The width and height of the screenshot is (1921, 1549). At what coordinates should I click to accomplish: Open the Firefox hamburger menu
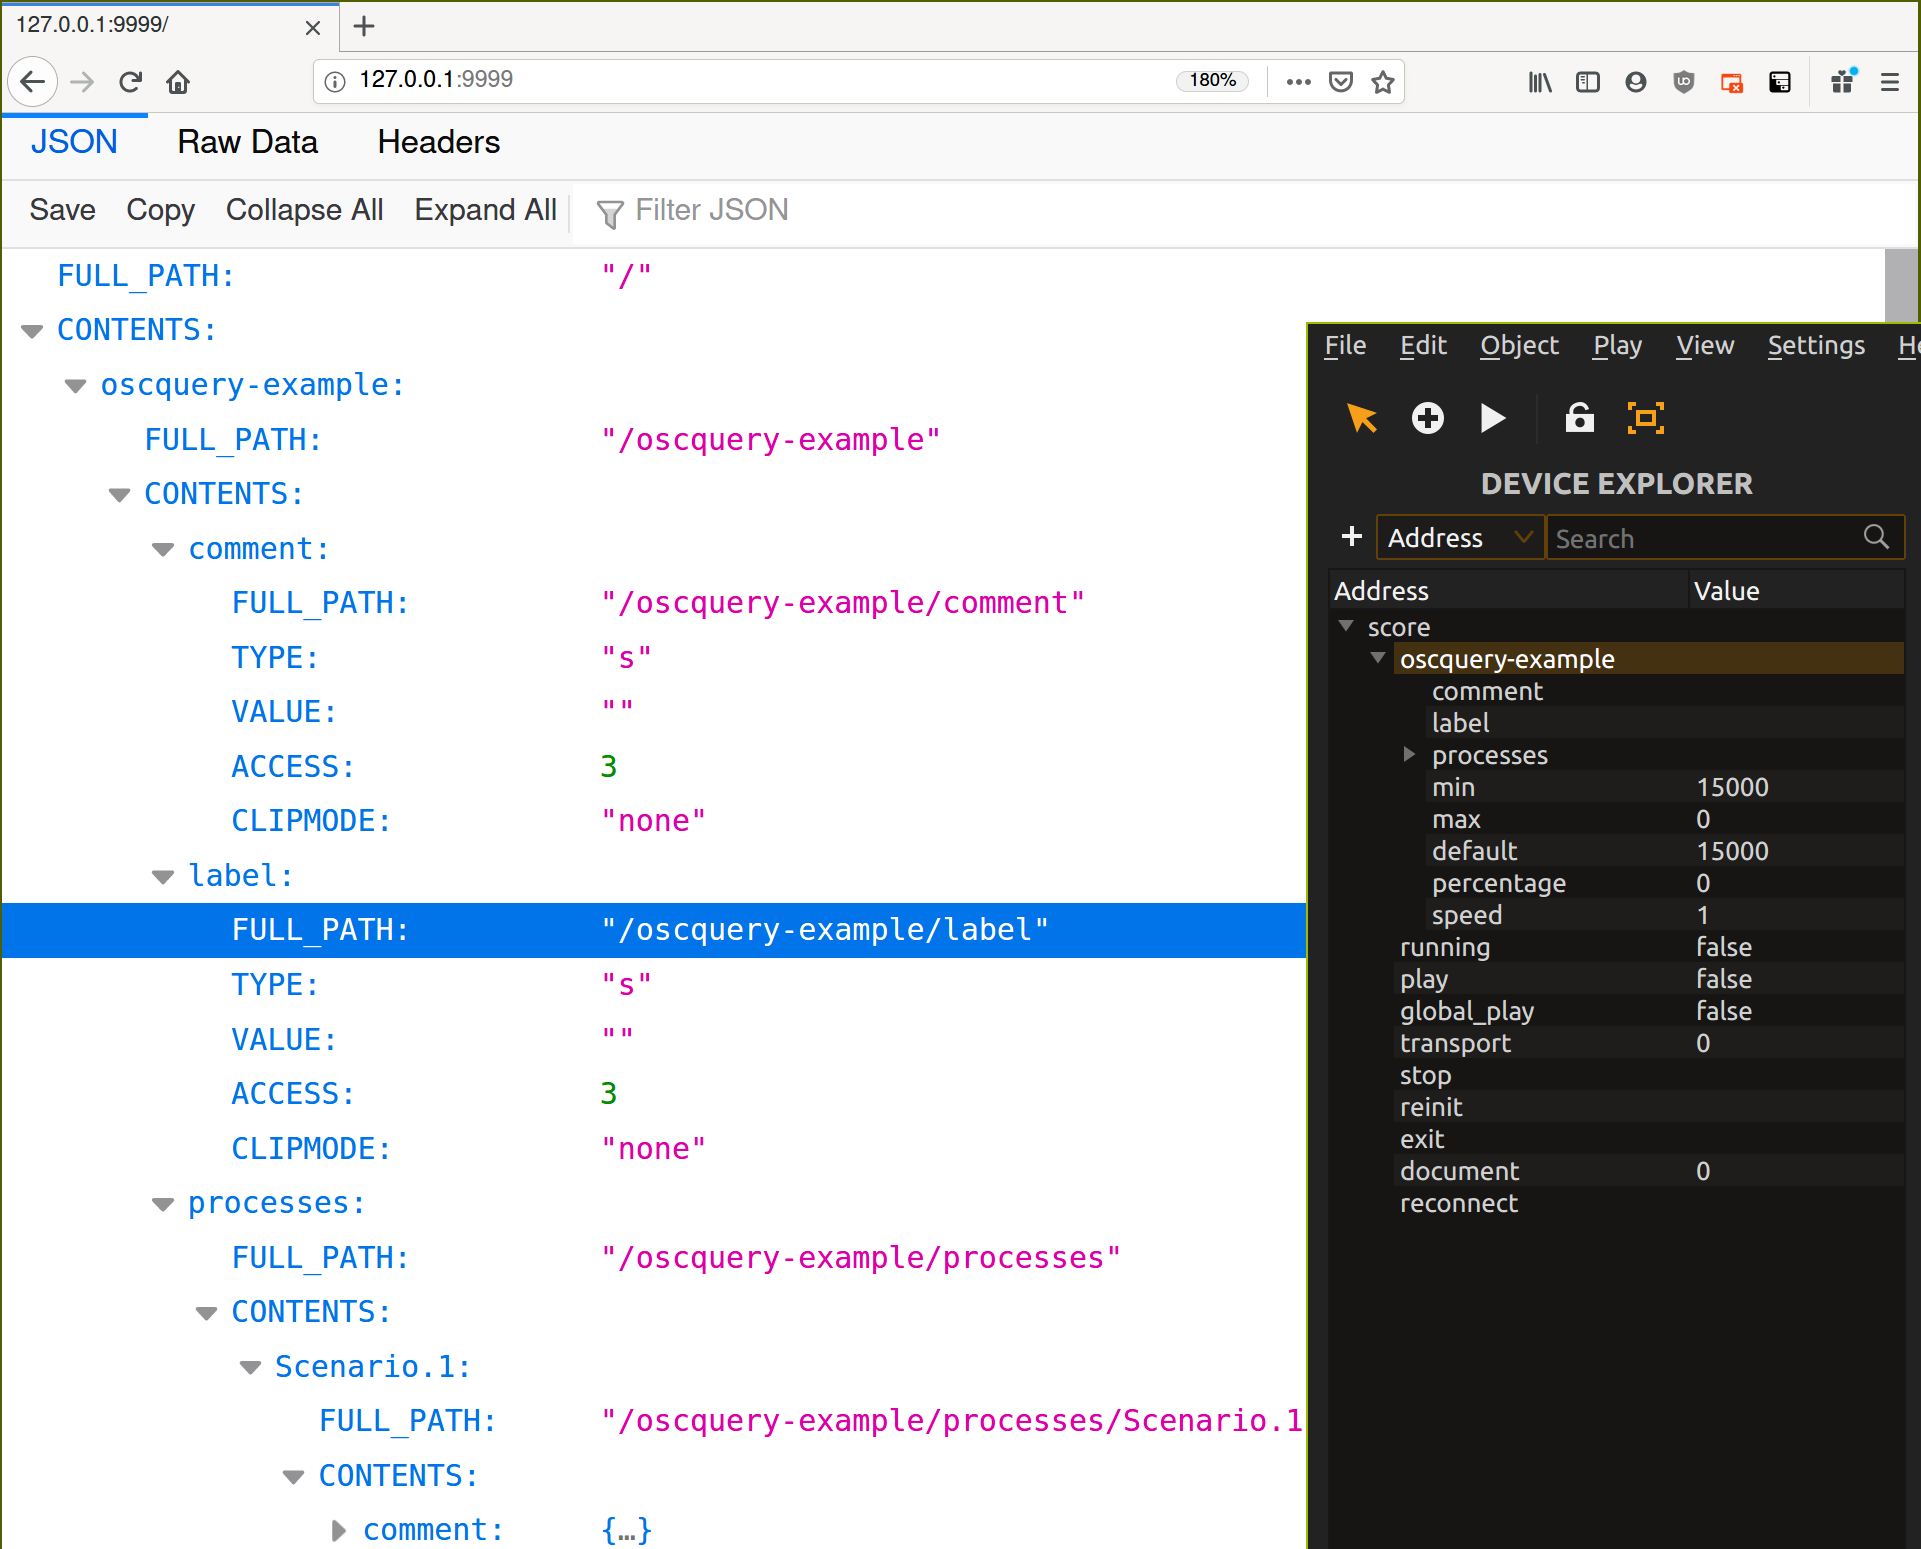click(x=1889, y=82)
